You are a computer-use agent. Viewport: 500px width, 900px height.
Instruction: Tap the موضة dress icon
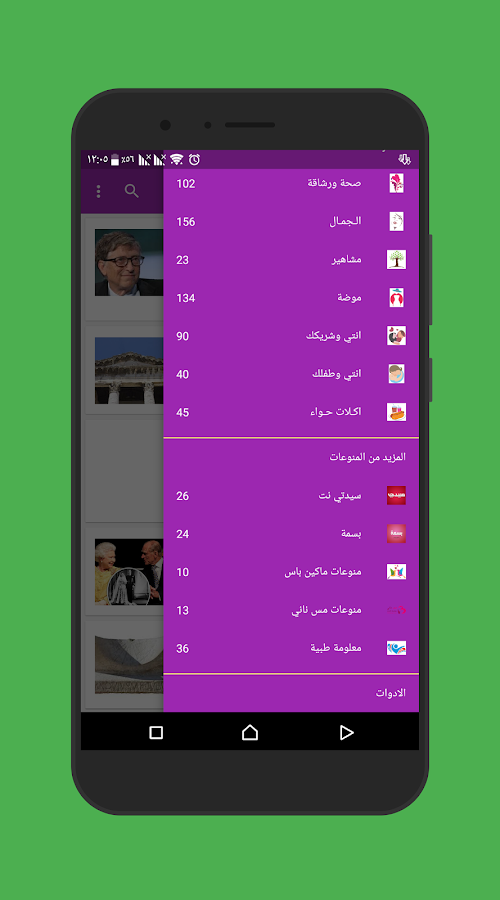[397, 298]
